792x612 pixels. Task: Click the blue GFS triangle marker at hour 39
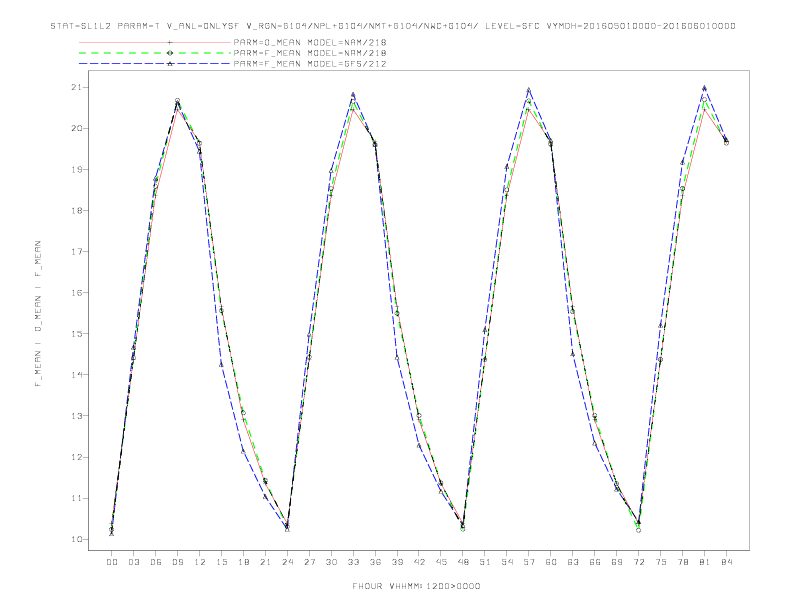click(x=397, y=358)
